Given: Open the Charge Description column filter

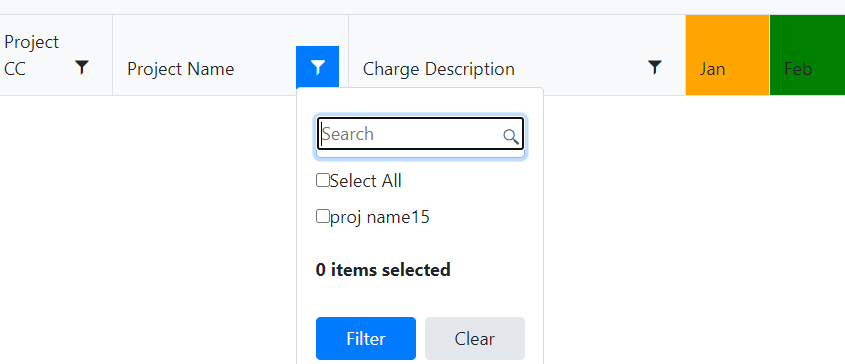Looking at the screenshot, I should click(654, 67).
